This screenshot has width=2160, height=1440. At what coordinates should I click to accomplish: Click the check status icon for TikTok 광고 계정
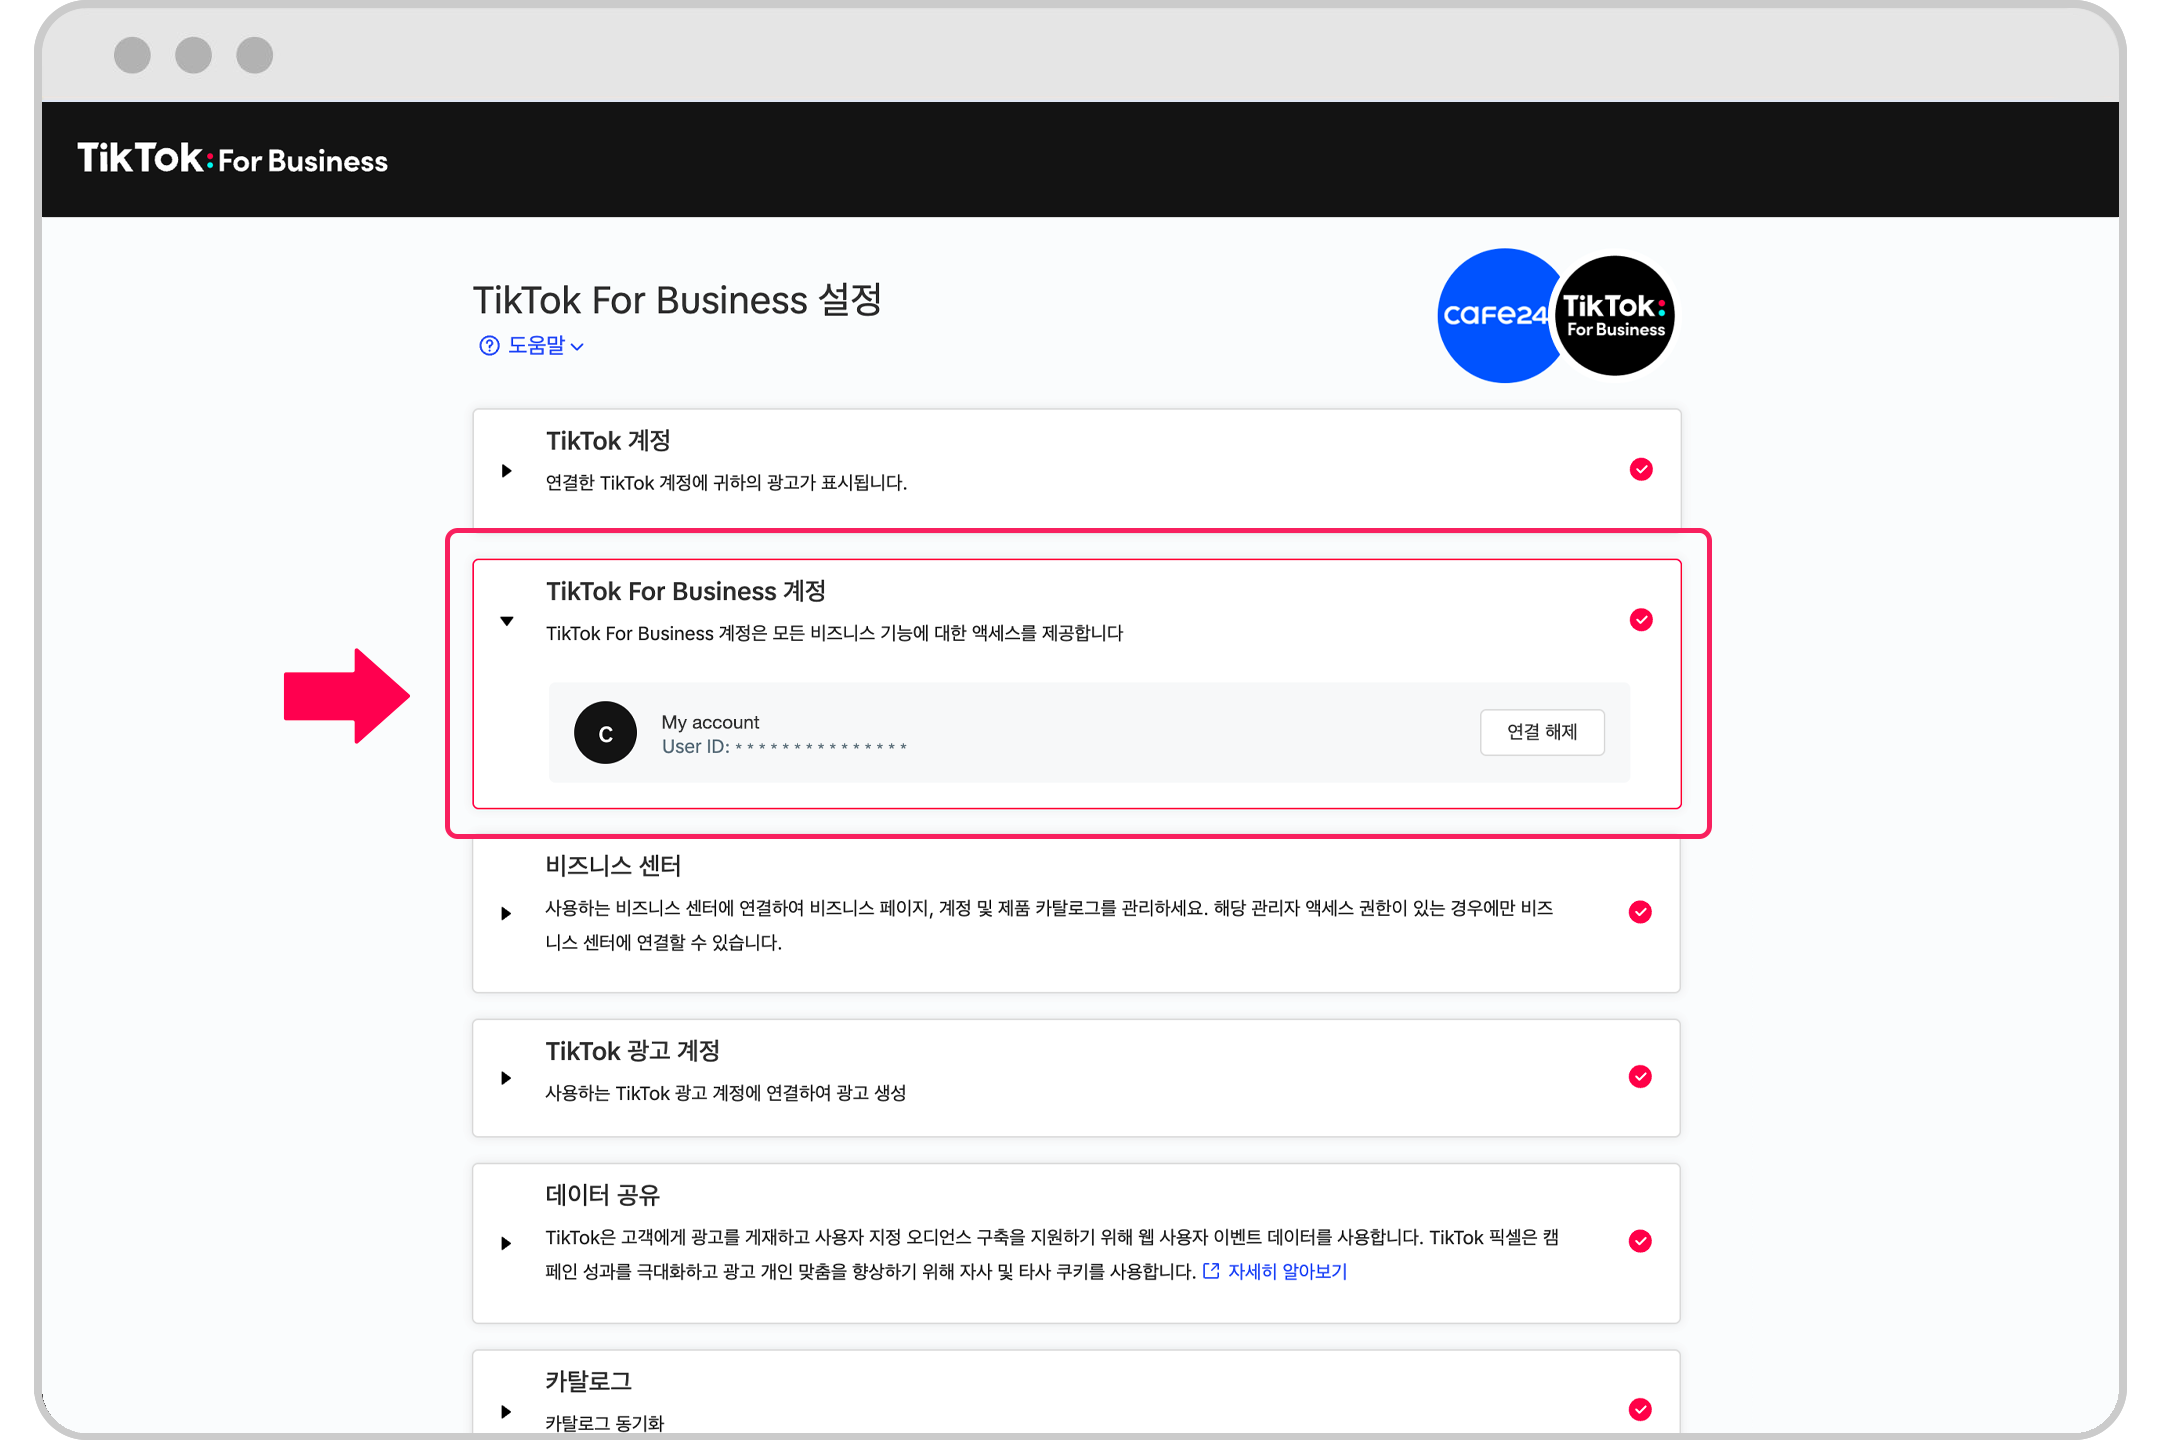1640,1076
